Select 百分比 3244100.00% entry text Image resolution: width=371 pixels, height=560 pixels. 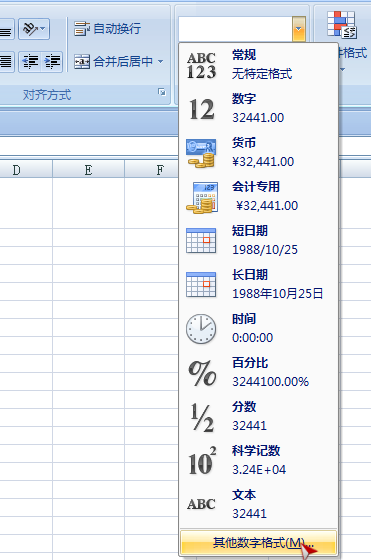coord(270,372)
